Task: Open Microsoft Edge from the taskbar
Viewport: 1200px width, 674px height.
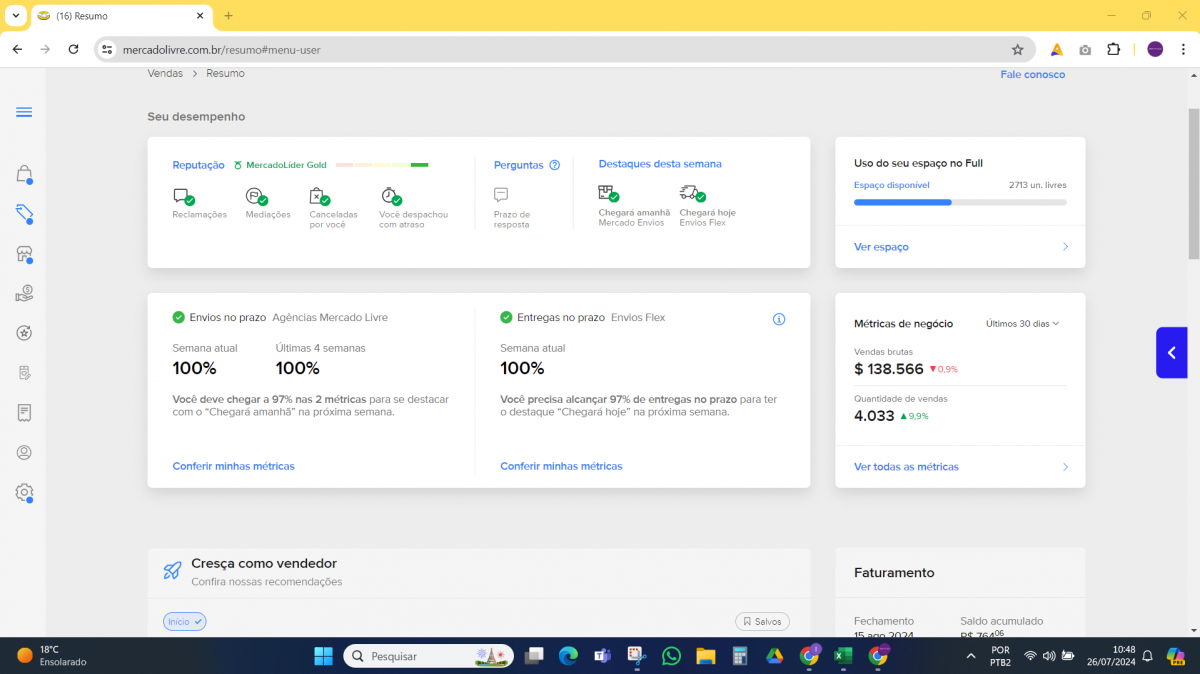Action: [x=568, y=656]
